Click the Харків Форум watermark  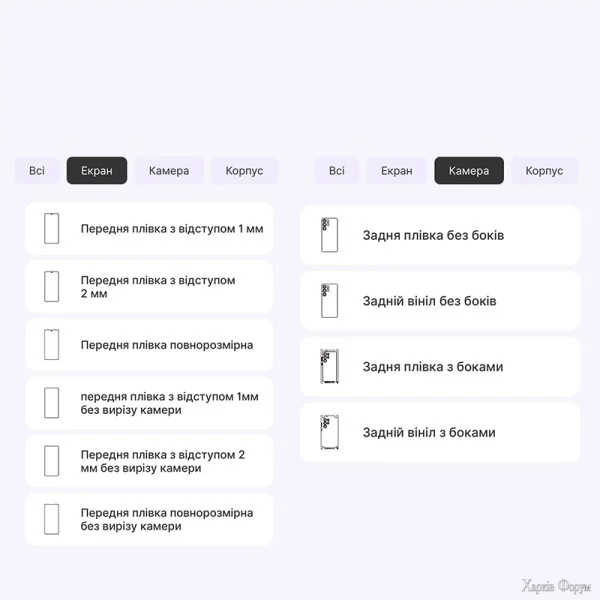click(x=557, y=585)
